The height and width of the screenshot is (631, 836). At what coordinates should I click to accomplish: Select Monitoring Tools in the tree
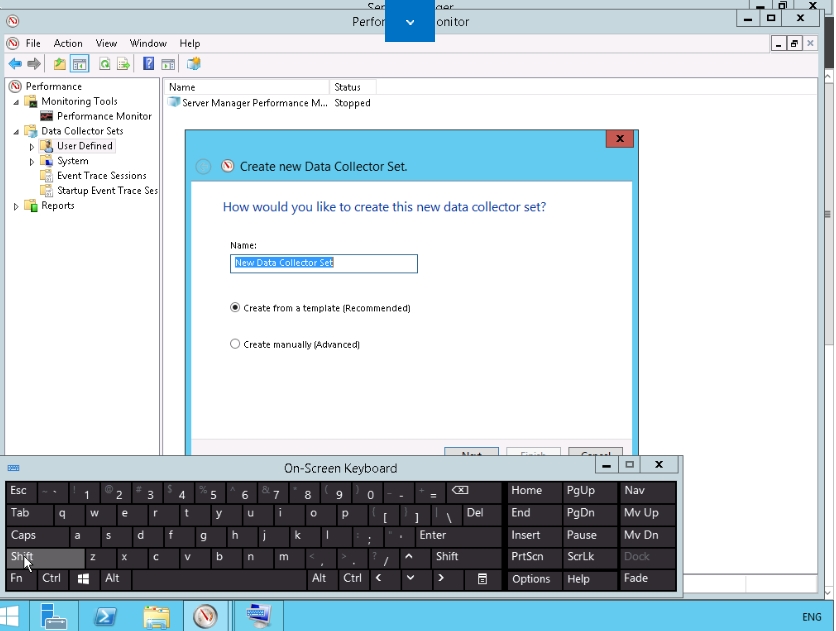tap(79, 101)
